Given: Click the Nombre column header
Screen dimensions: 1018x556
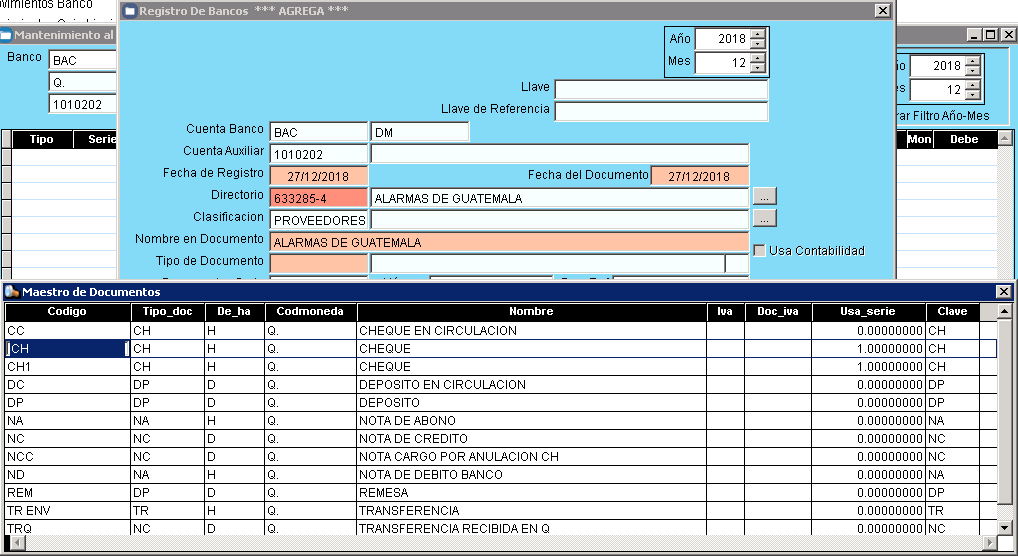Looking at the screenshot, I should click(x=531, y=312).
